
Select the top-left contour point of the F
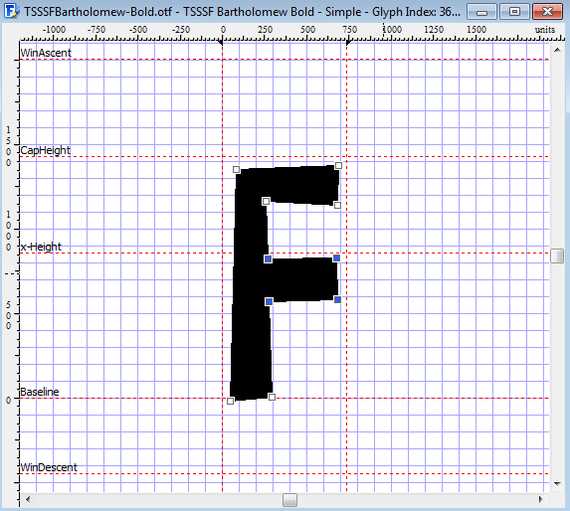coord(236,169)
